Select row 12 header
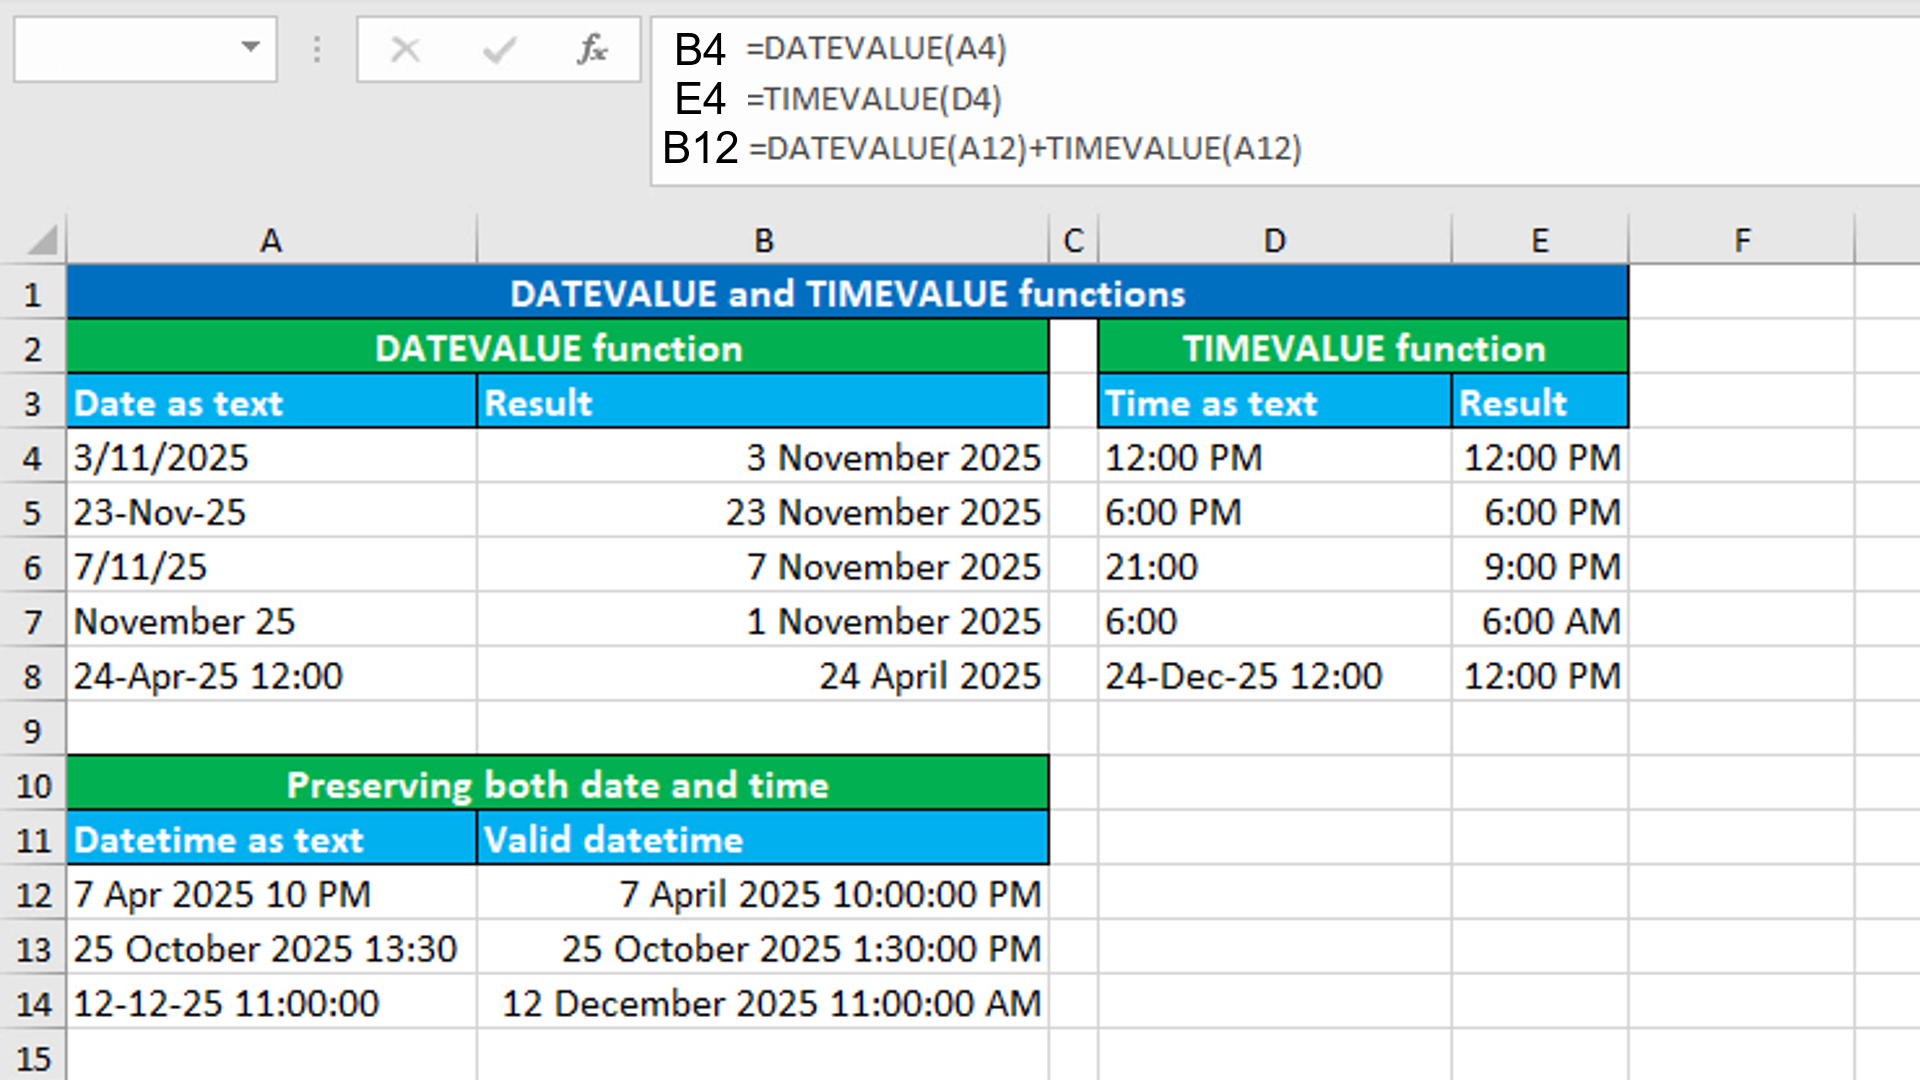Viewport: 1920px width, 1080px height. point(33,894)
